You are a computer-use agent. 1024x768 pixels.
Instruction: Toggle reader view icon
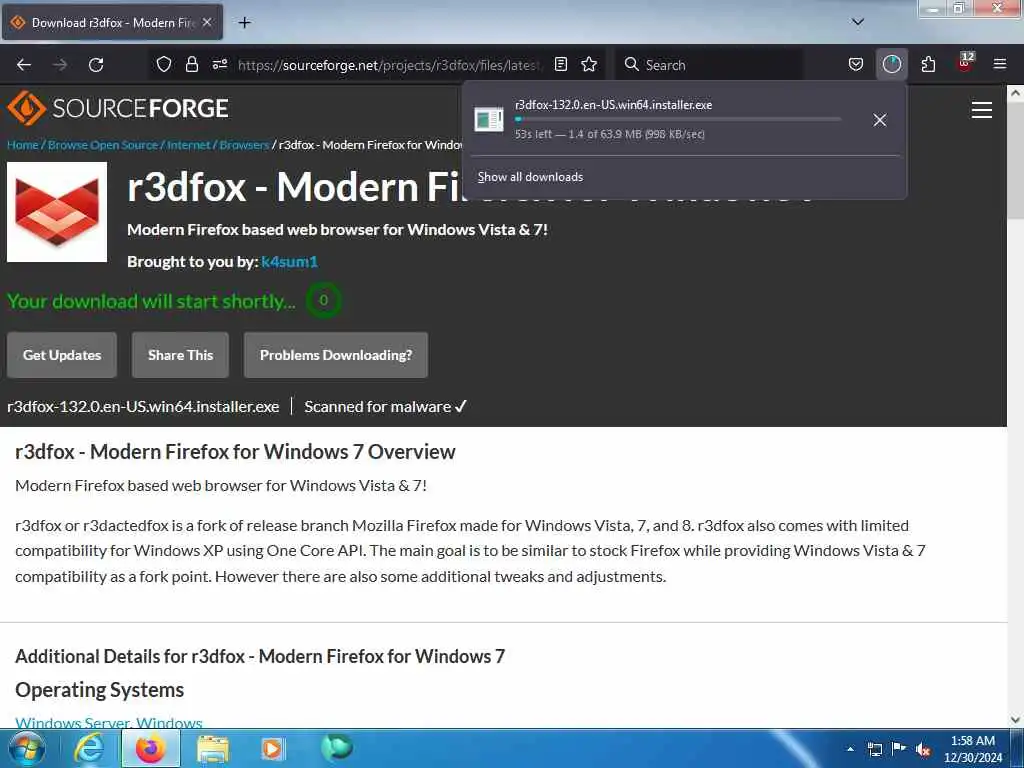pos(560,64)
